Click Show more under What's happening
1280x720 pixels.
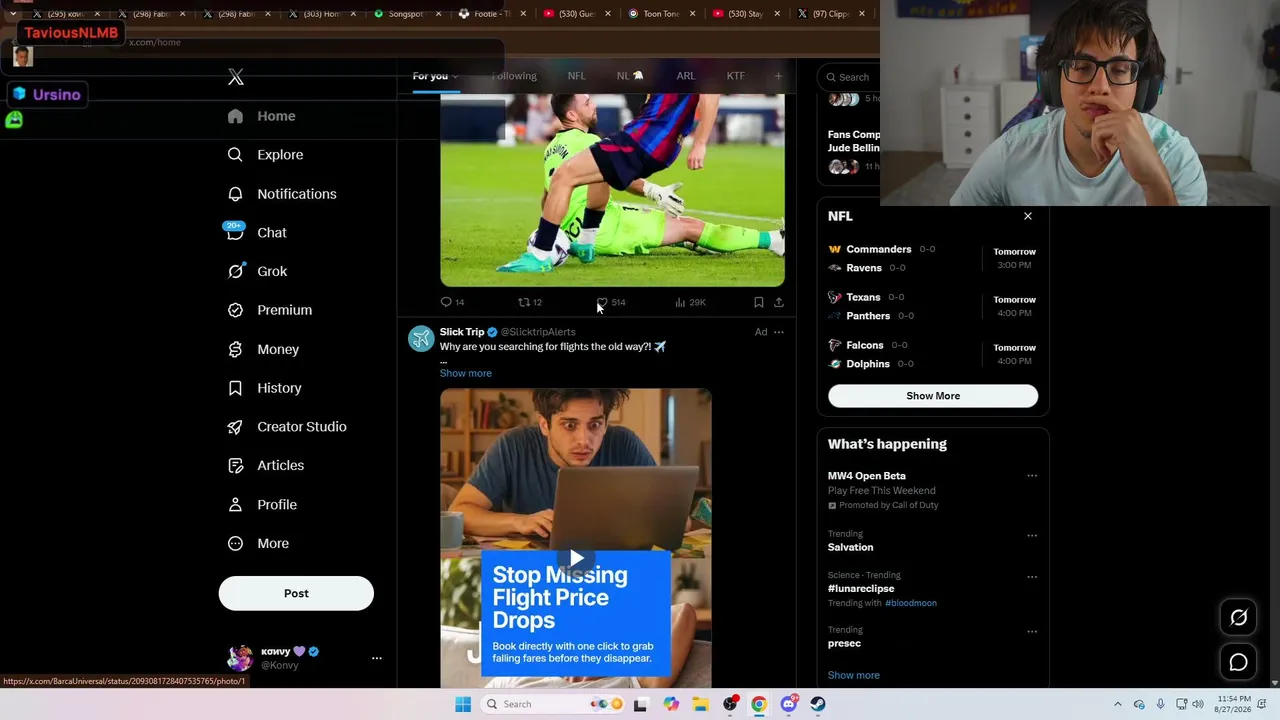854,675
